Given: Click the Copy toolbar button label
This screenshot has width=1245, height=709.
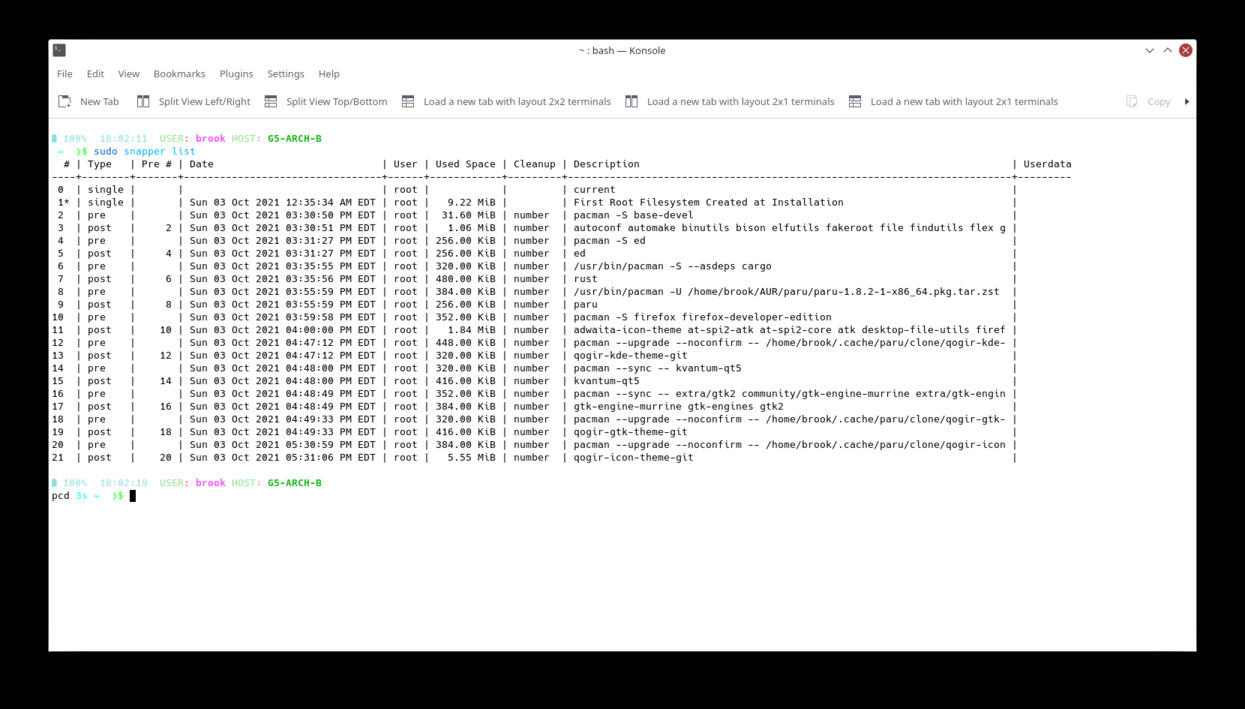Looking at the screenshot, I should click(x=1158, y=100).
